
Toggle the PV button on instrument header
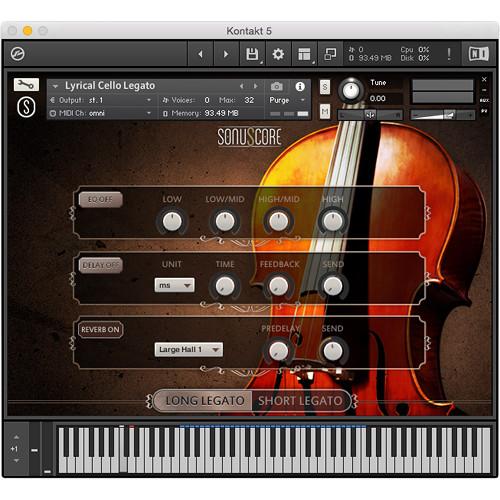click(x=484, y=111)
